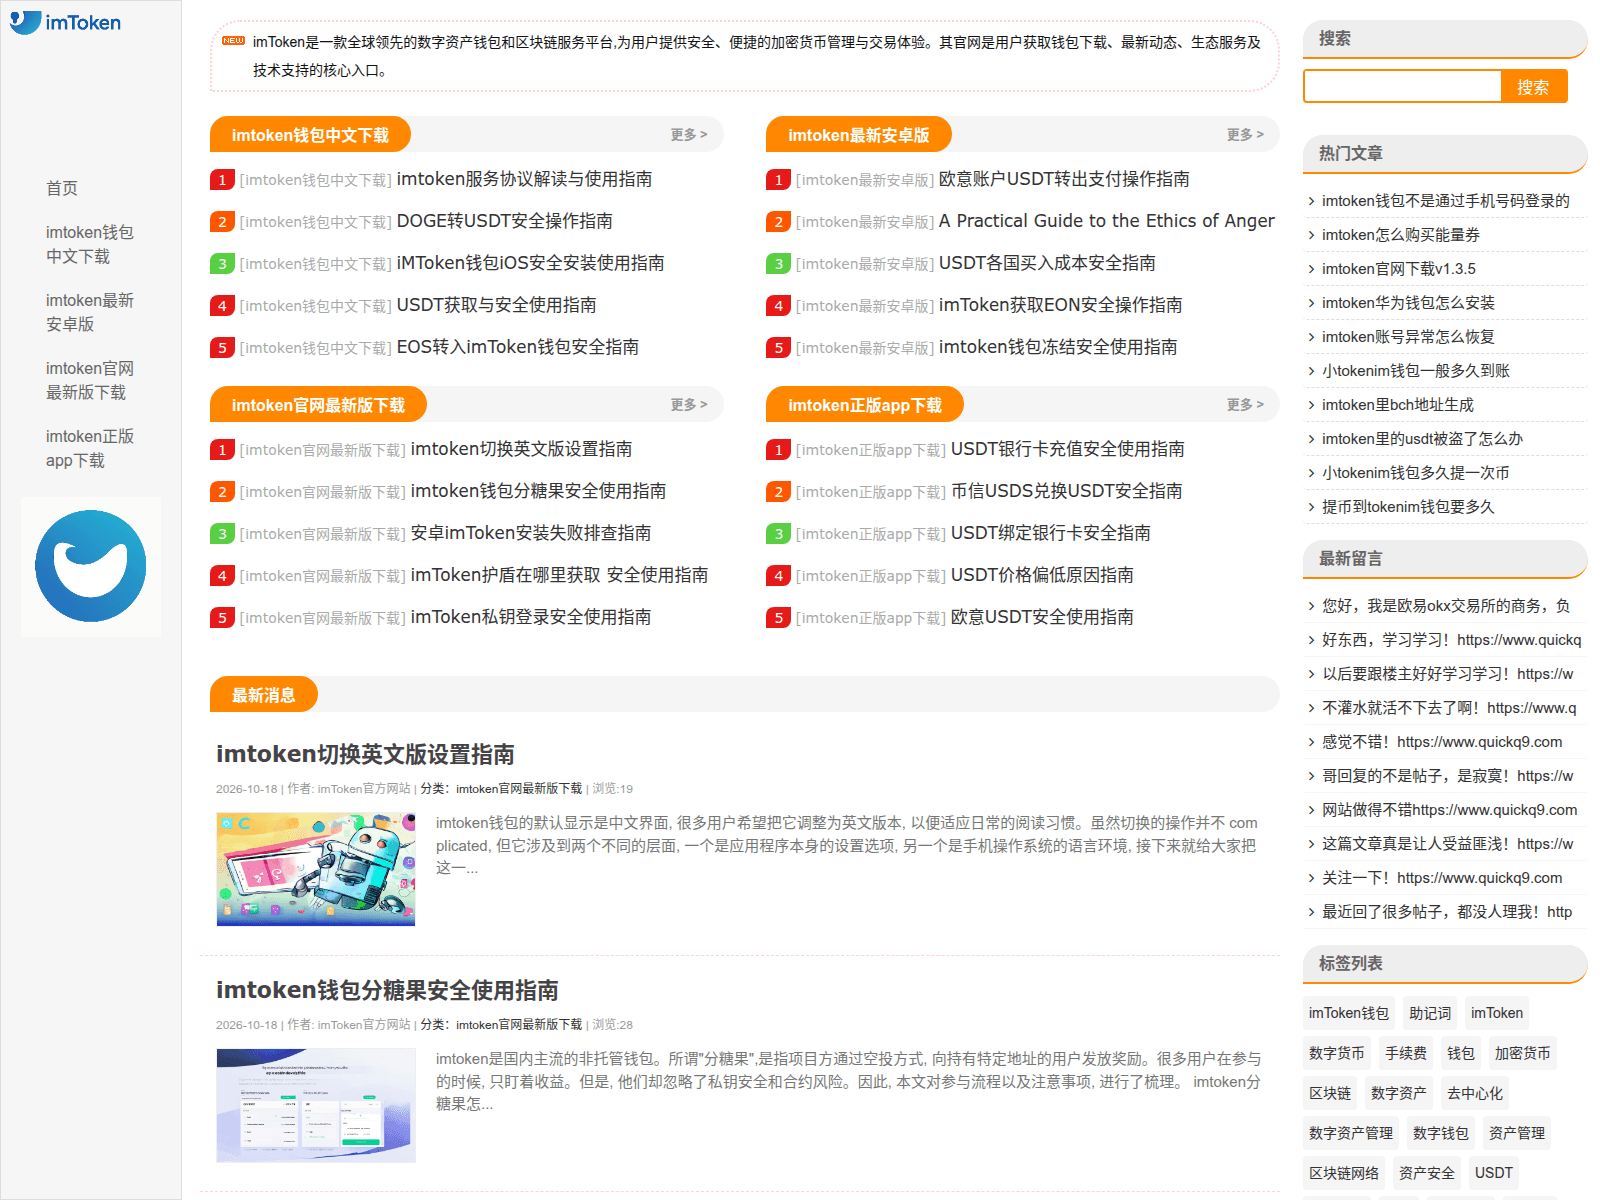Select the 助记词 tag
The image size is (1600, 1200).
(1430, 1013)
